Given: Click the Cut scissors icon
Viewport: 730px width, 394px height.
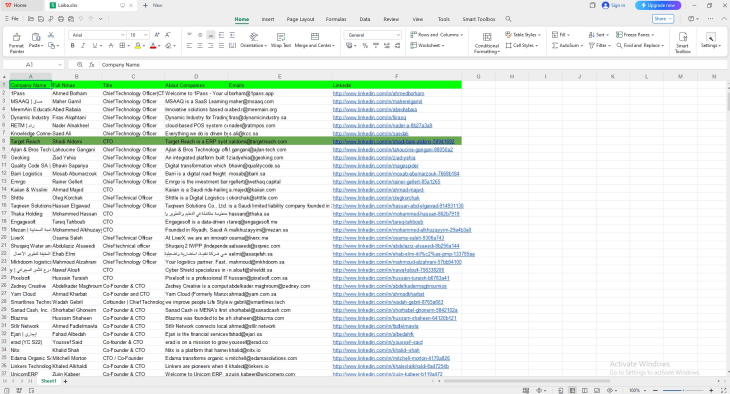Looking at the screenshot, I should (51, 35).
